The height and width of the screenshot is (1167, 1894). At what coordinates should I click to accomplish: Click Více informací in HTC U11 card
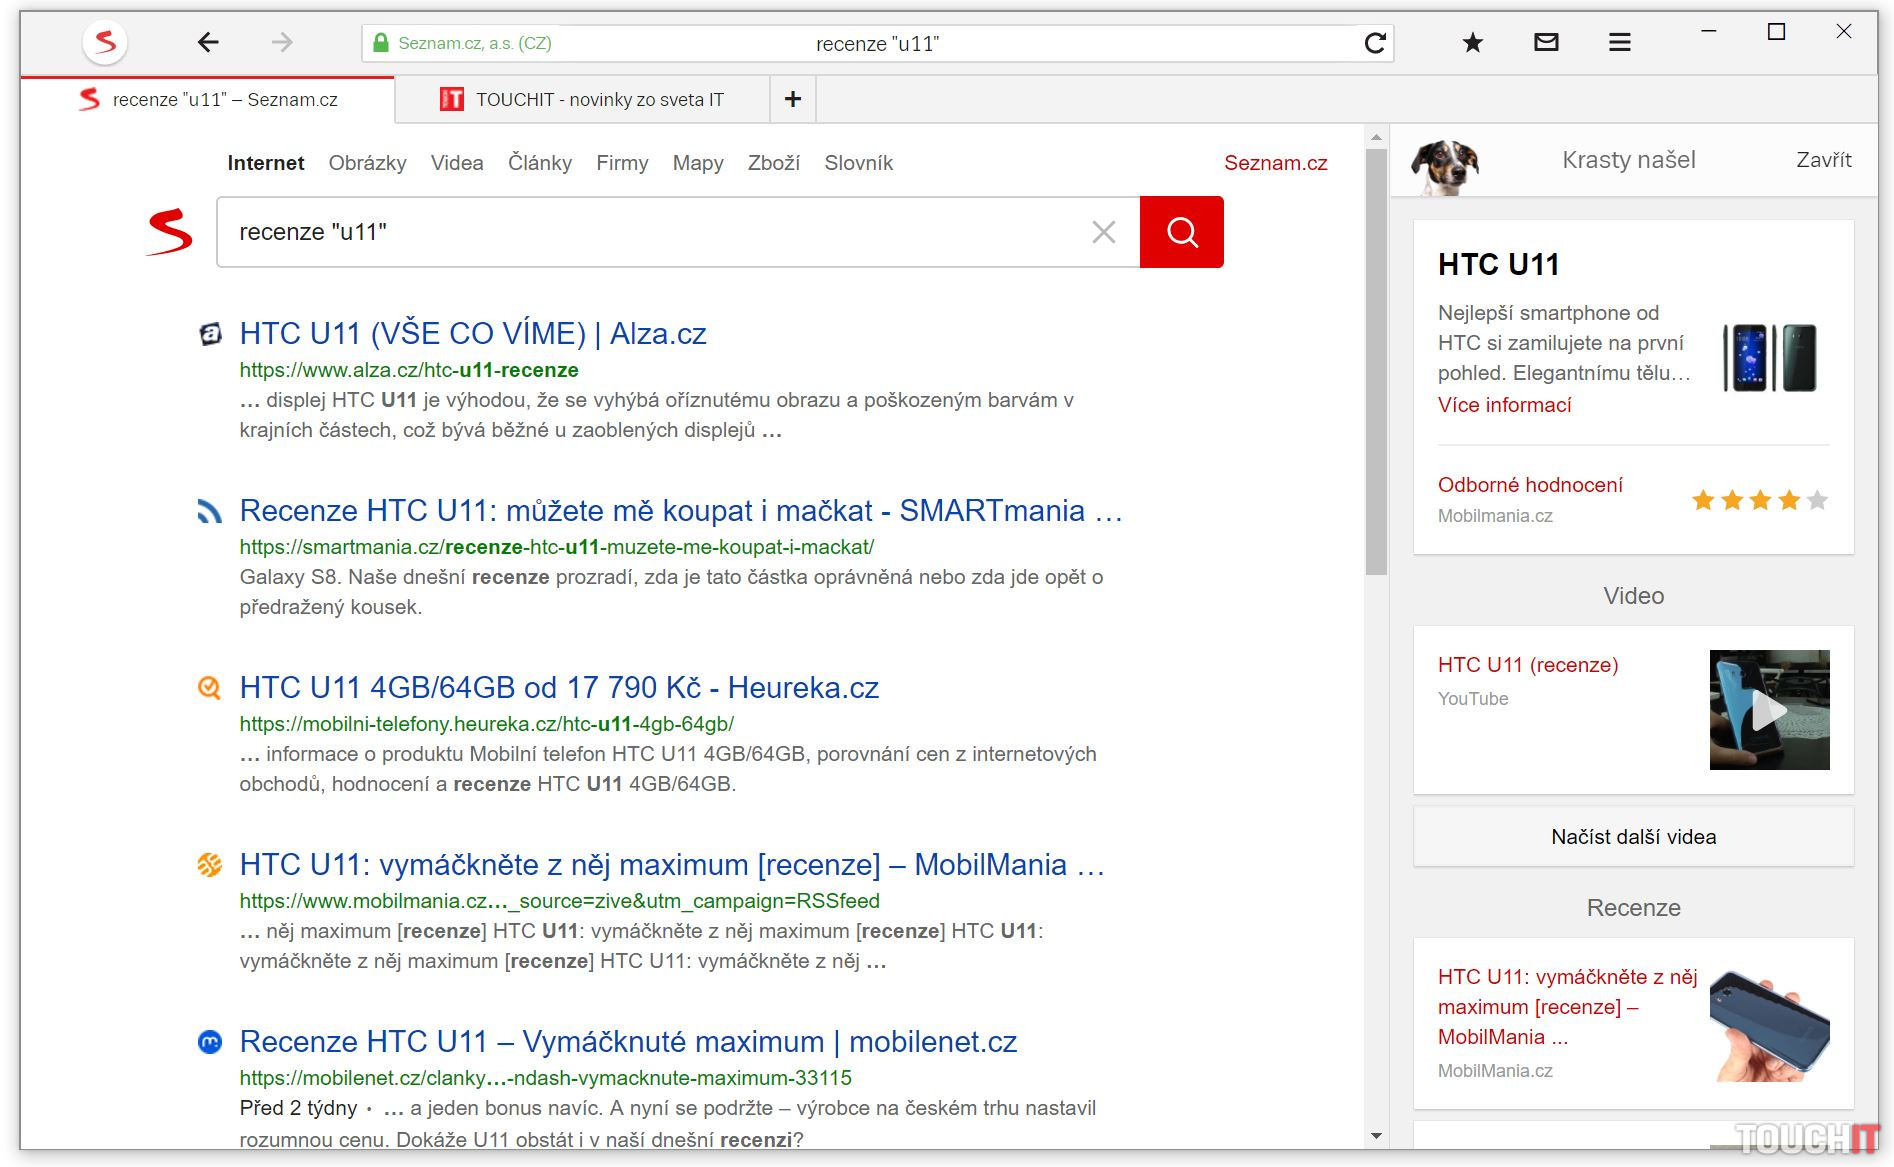(x=1504, y=405)
